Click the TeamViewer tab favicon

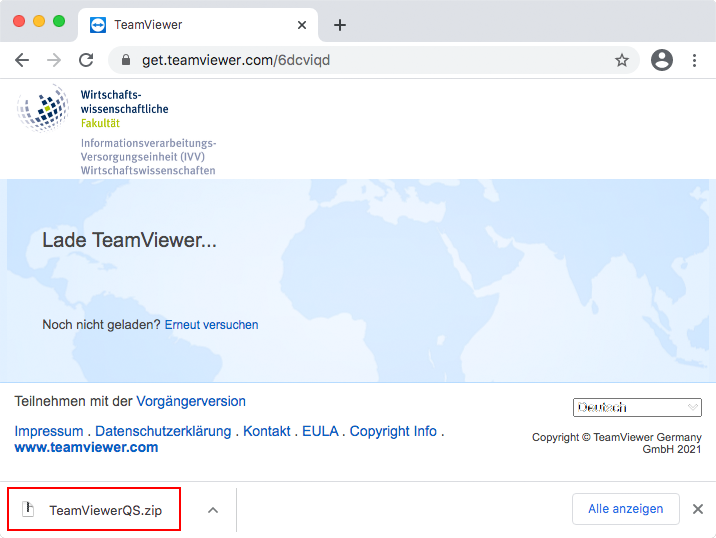click(98, 25)
